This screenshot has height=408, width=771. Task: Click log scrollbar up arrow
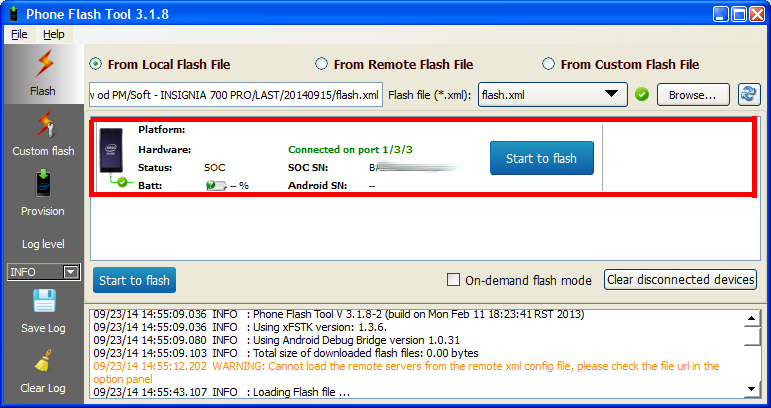click(751, 318)
